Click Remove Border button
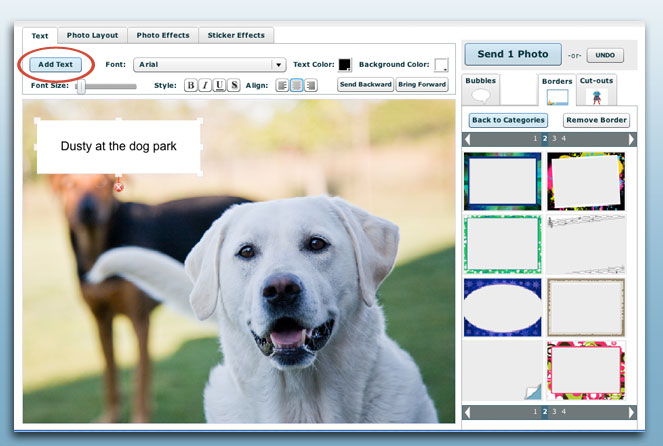This screenshot has height=446, width=663. [x=596, y=120]
